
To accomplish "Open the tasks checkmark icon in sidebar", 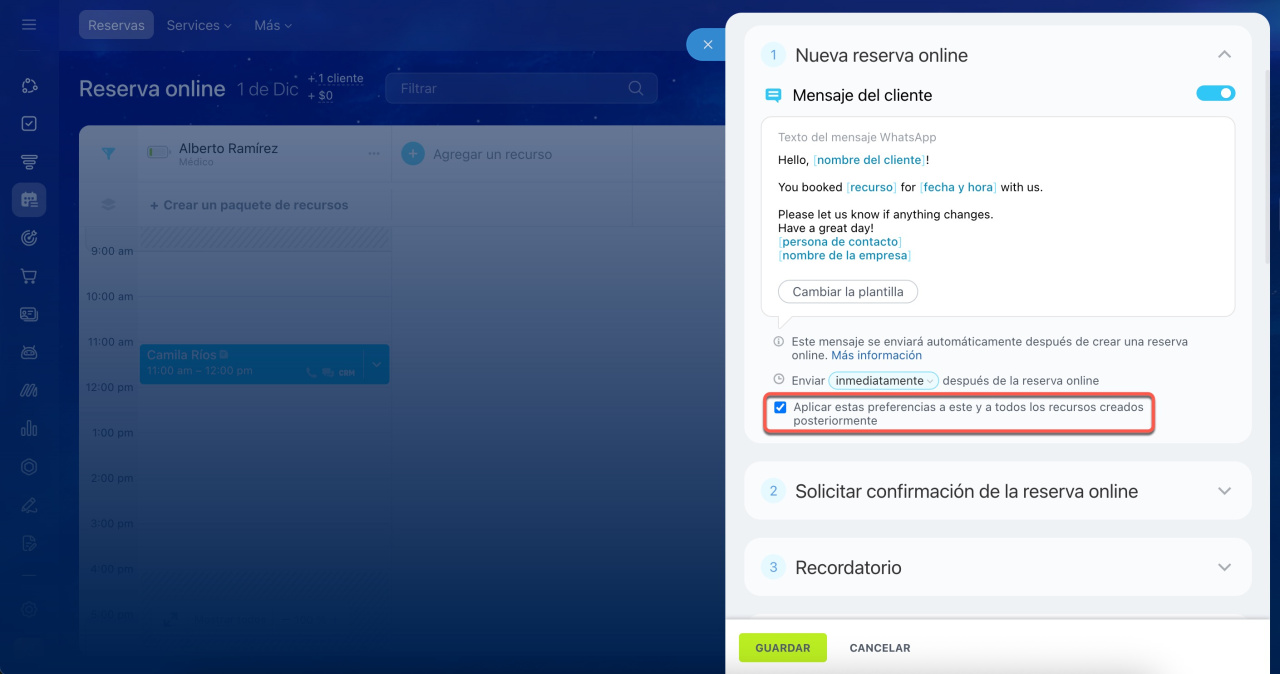I will 29,124.
